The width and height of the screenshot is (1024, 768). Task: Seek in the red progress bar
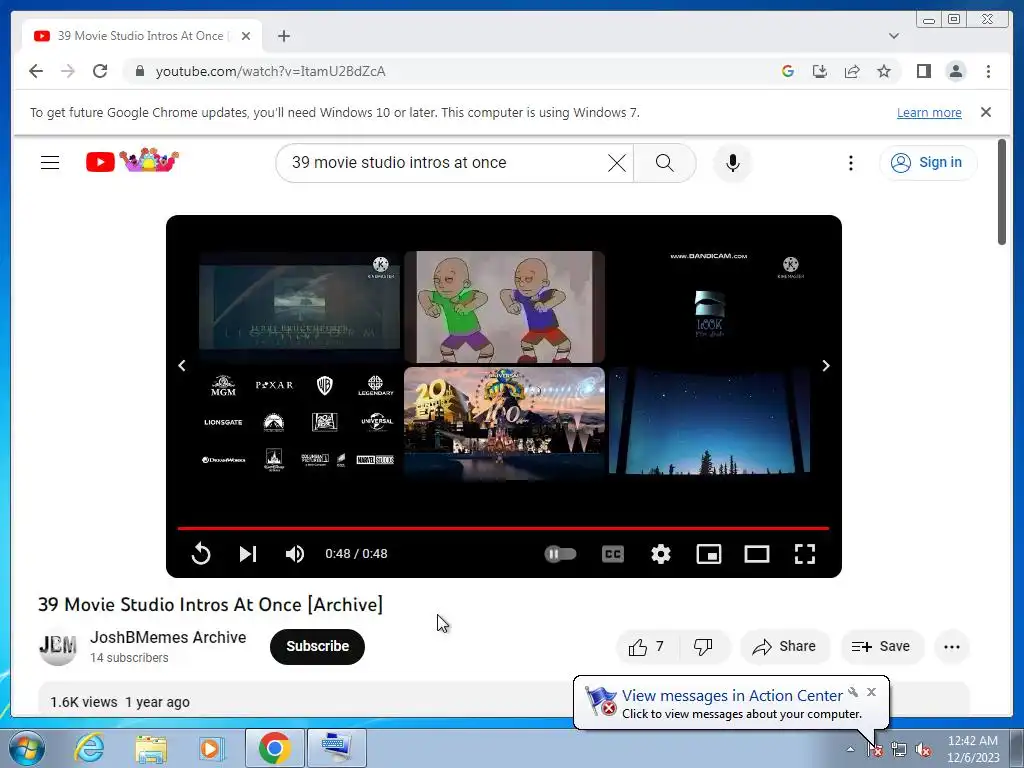503,528
